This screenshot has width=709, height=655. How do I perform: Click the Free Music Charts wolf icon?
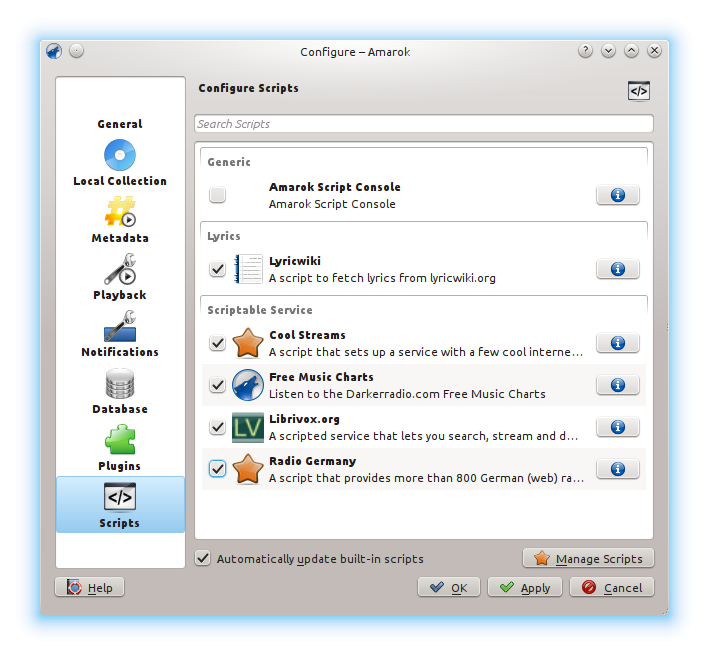click(248, 385)
